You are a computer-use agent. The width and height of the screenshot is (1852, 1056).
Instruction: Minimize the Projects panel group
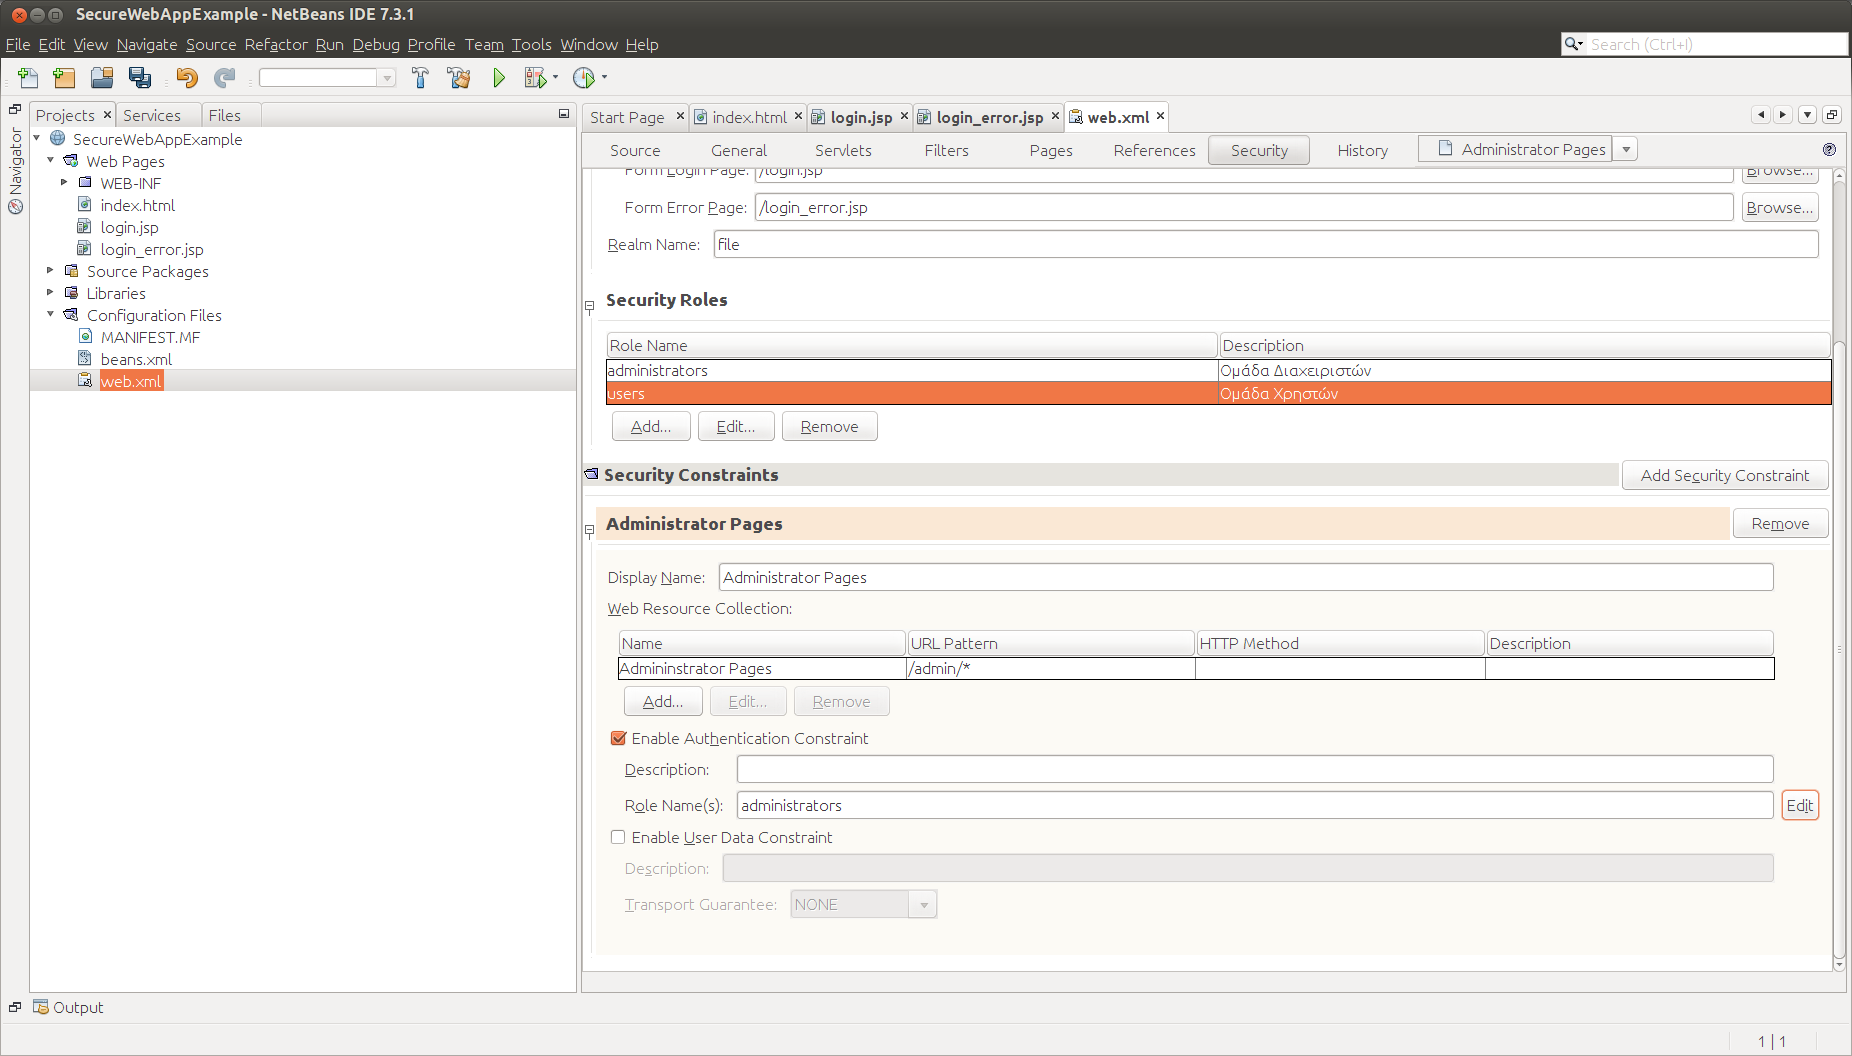click(564, 114)
